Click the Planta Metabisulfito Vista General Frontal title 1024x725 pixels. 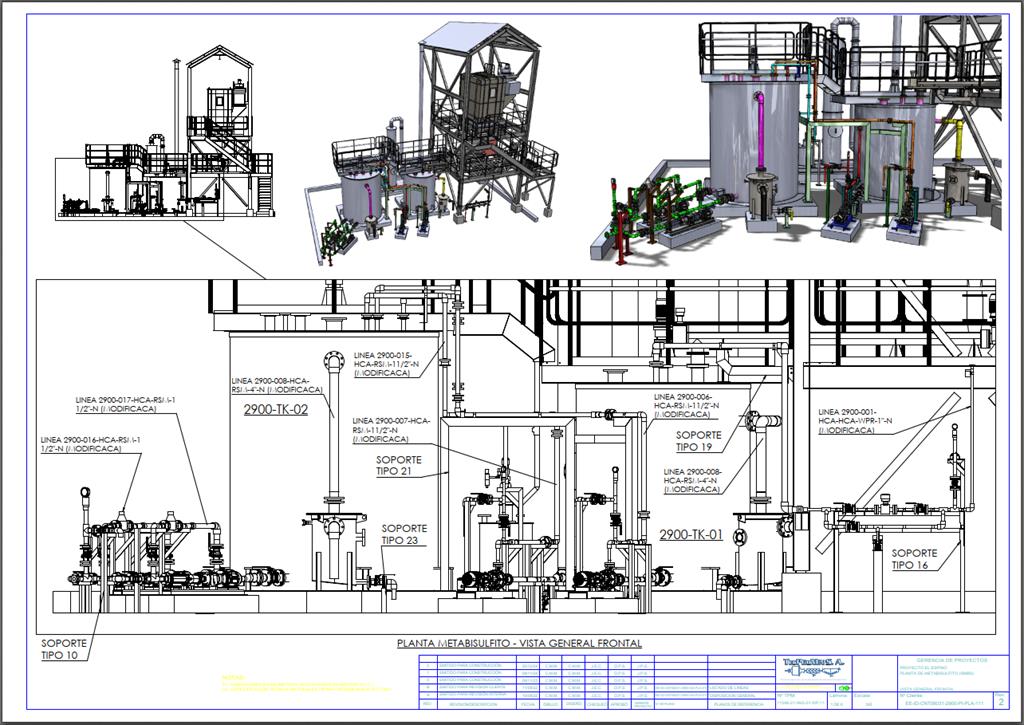click(519, 643)
